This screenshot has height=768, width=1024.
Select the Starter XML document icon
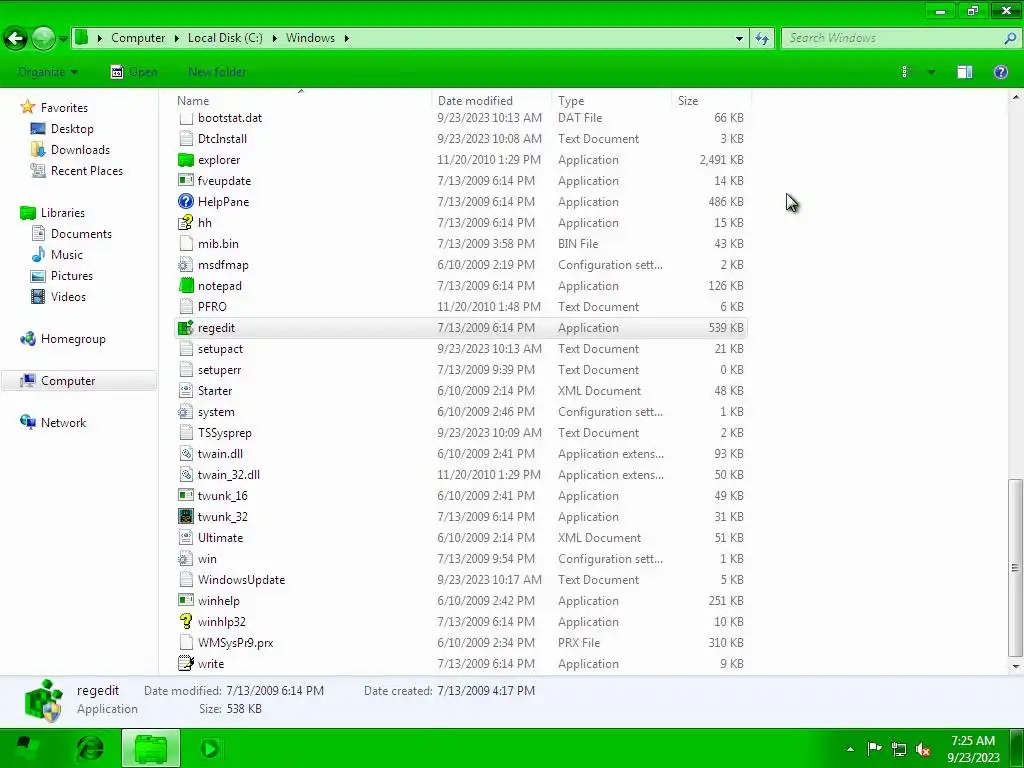point(186,391)
